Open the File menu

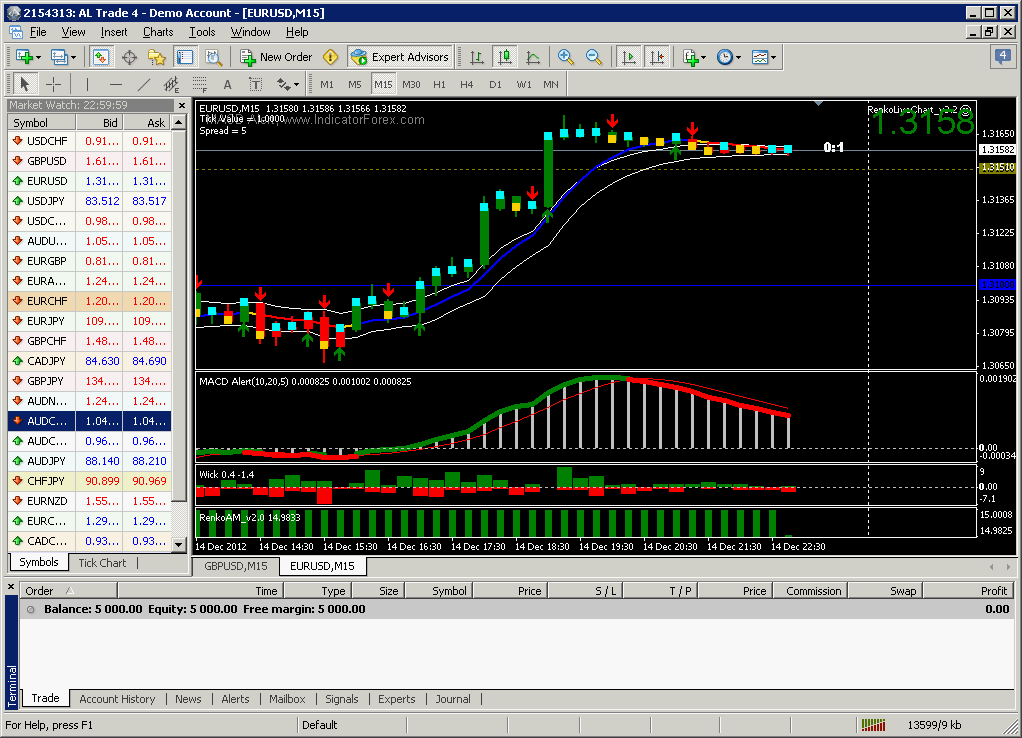(x=38, y=32)
